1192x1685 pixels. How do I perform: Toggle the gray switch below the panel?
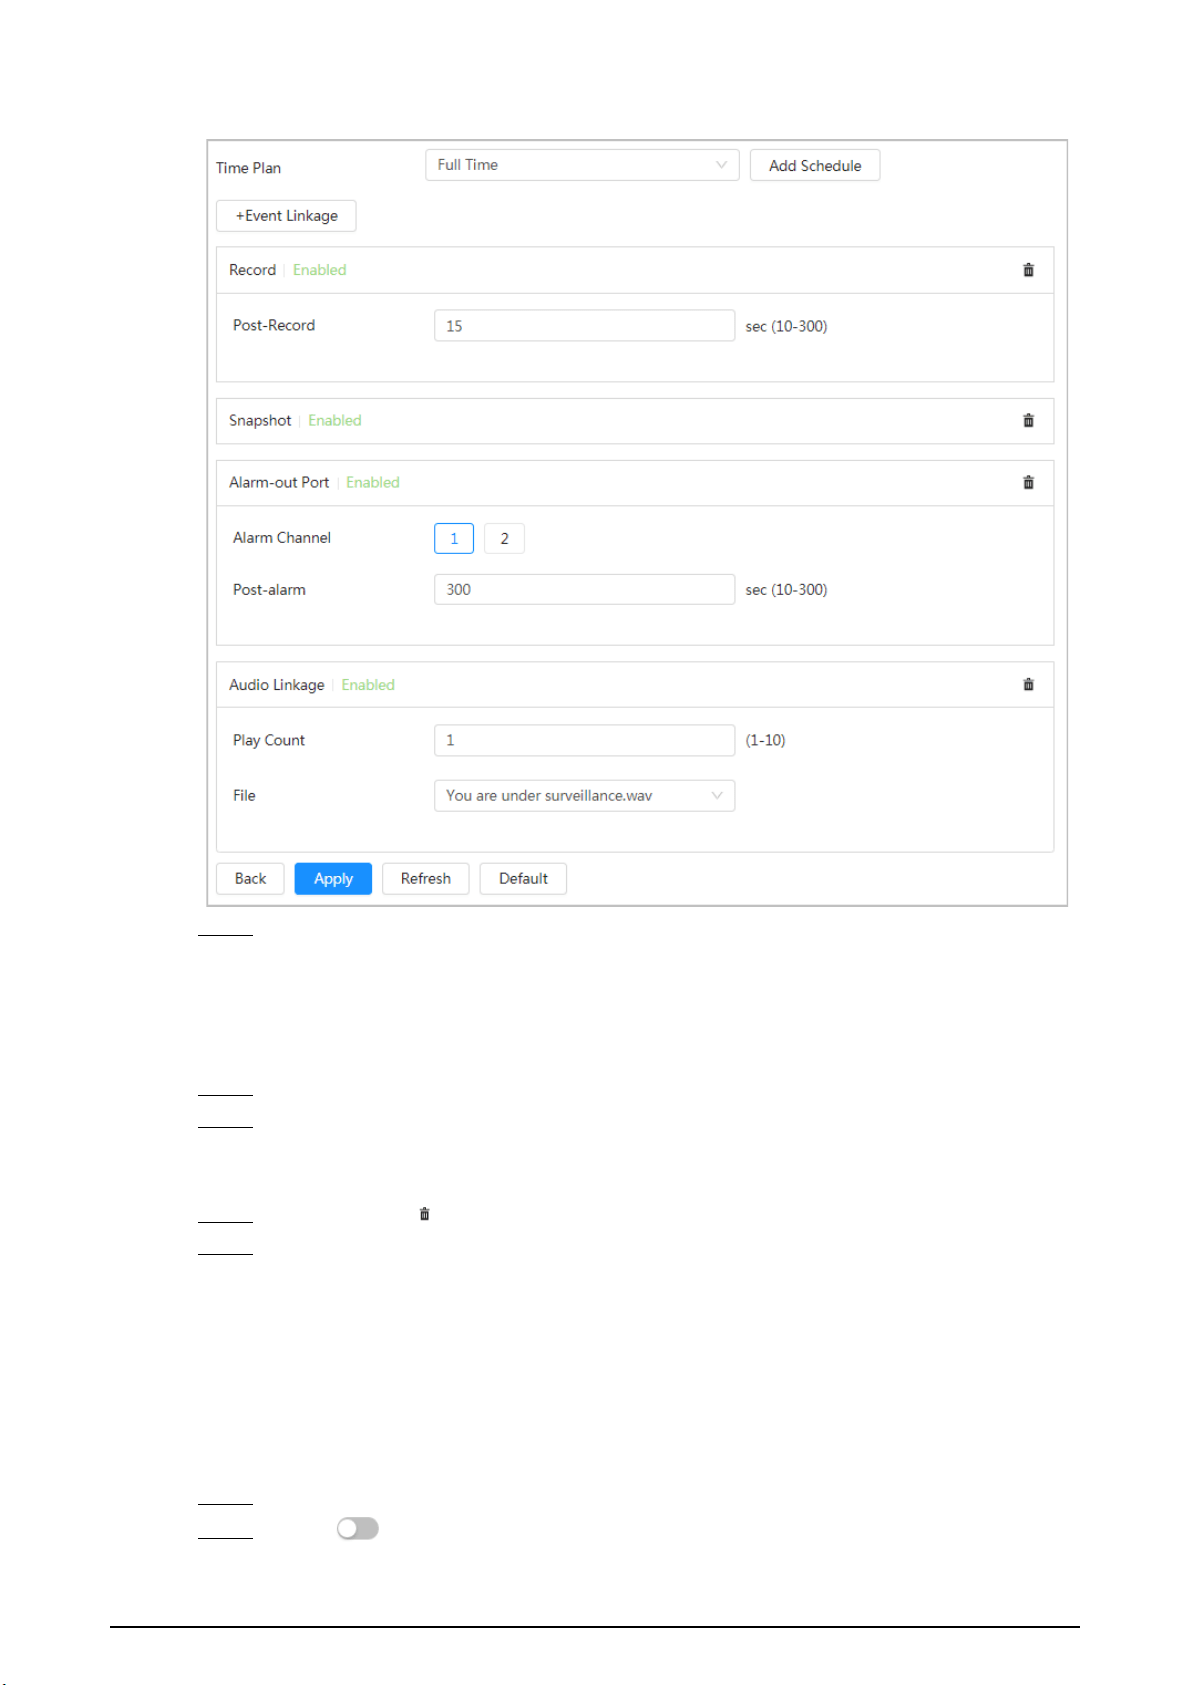pos(357,1528)
